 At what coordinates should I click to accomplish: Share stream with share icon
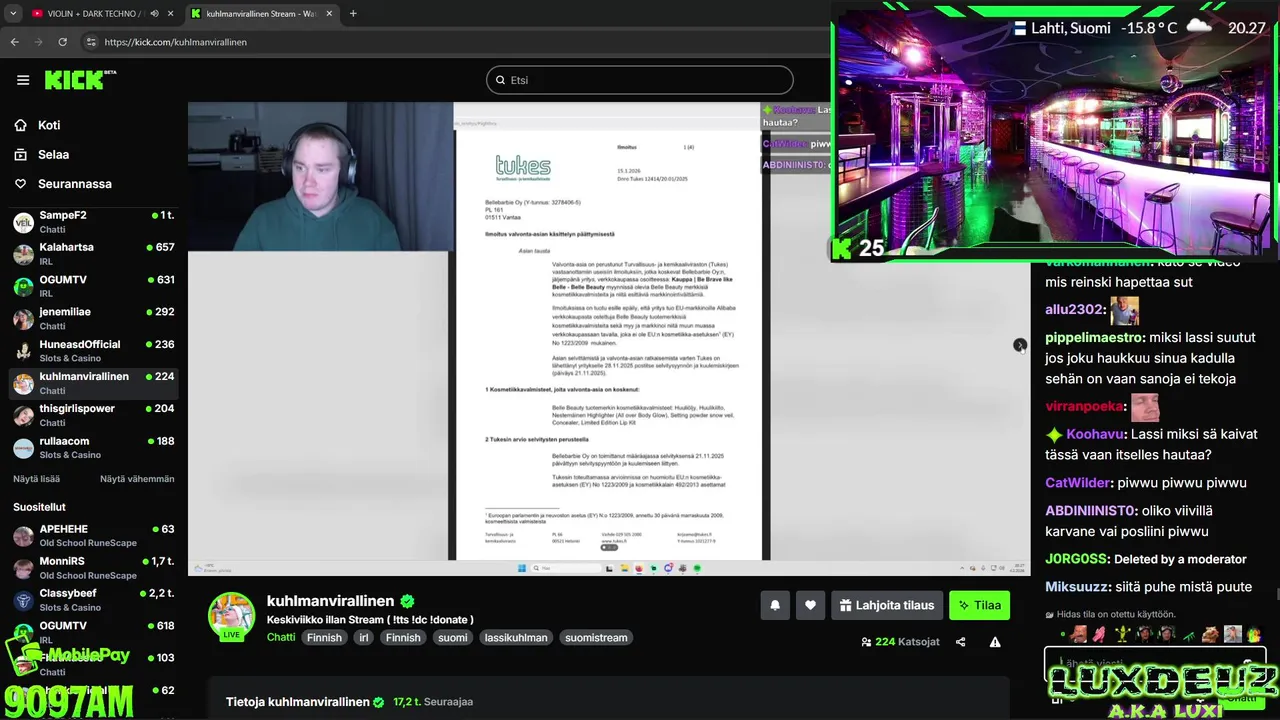(960, 642)
